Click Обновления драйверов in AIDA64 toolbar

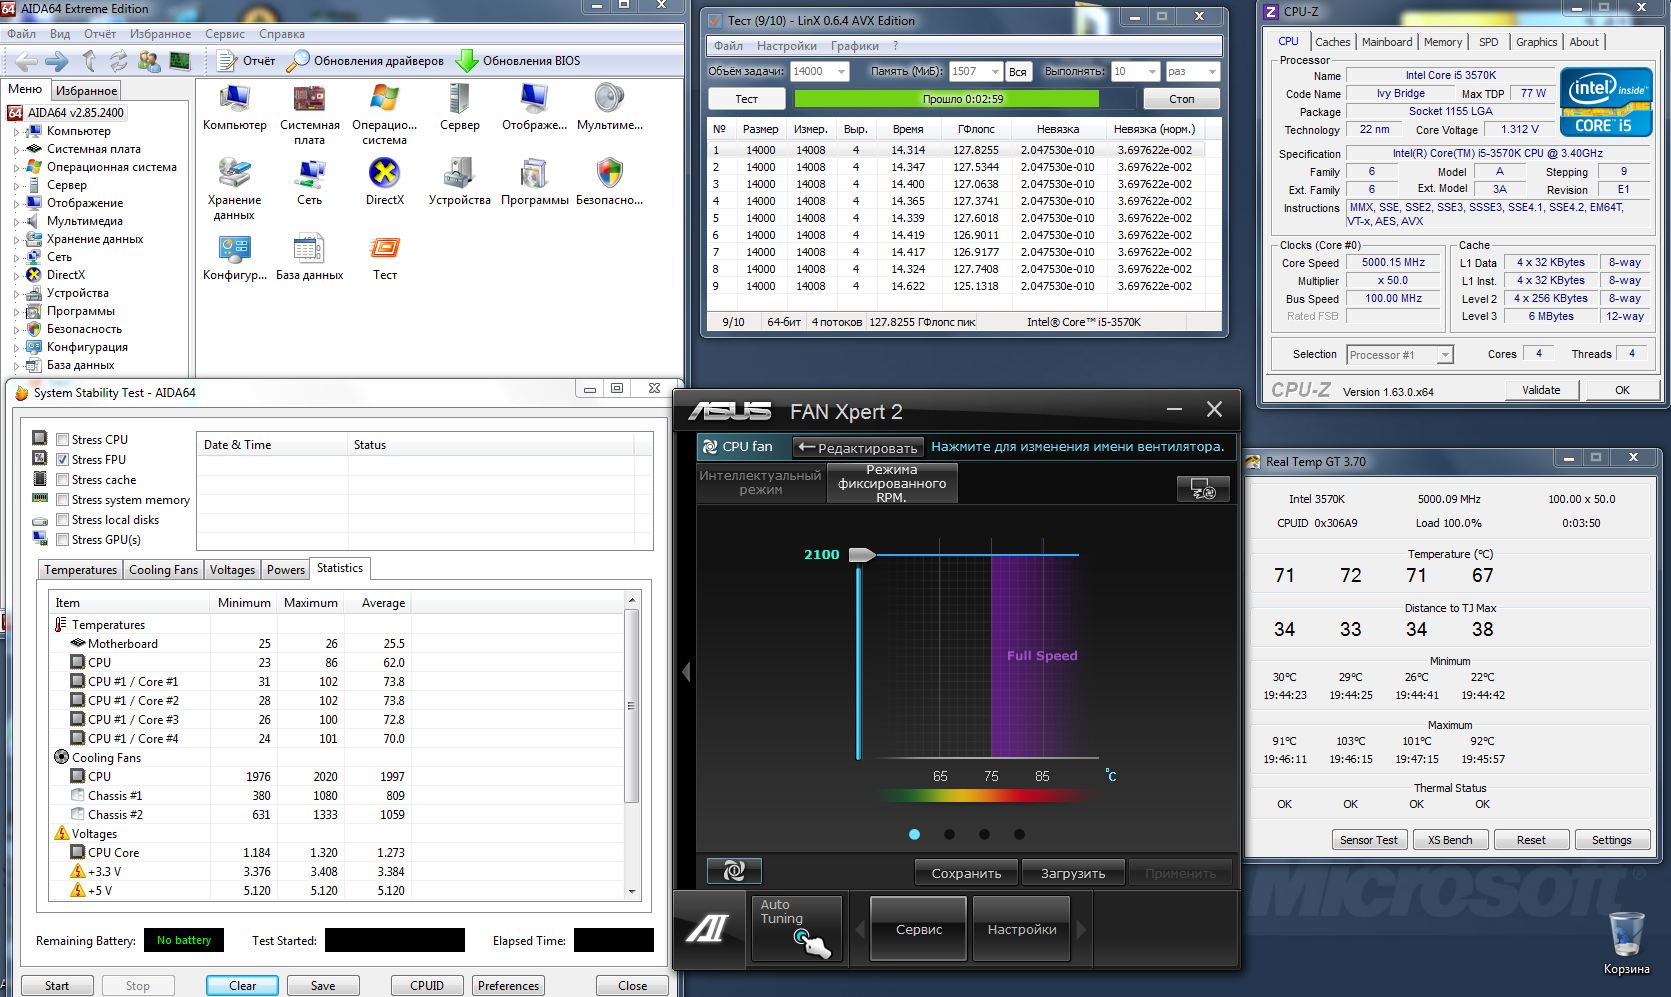coord(365,61)
